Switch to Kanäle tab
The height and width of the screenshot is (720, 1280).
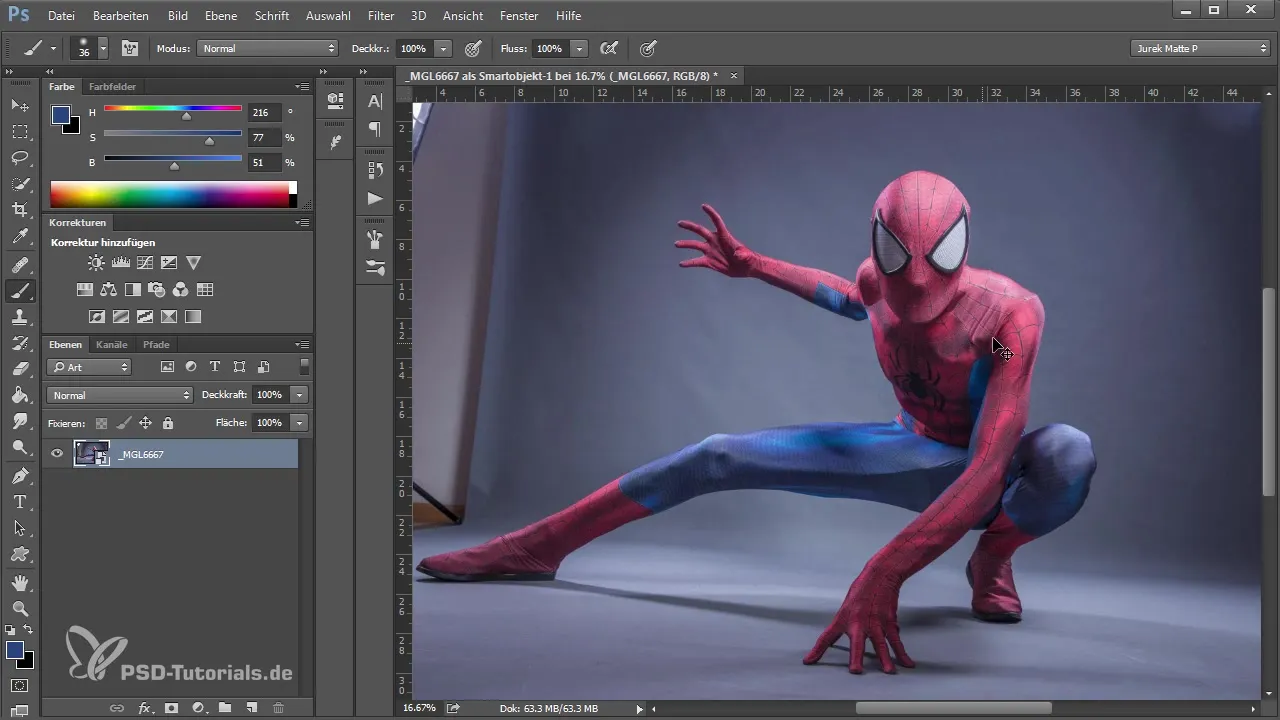112,345
